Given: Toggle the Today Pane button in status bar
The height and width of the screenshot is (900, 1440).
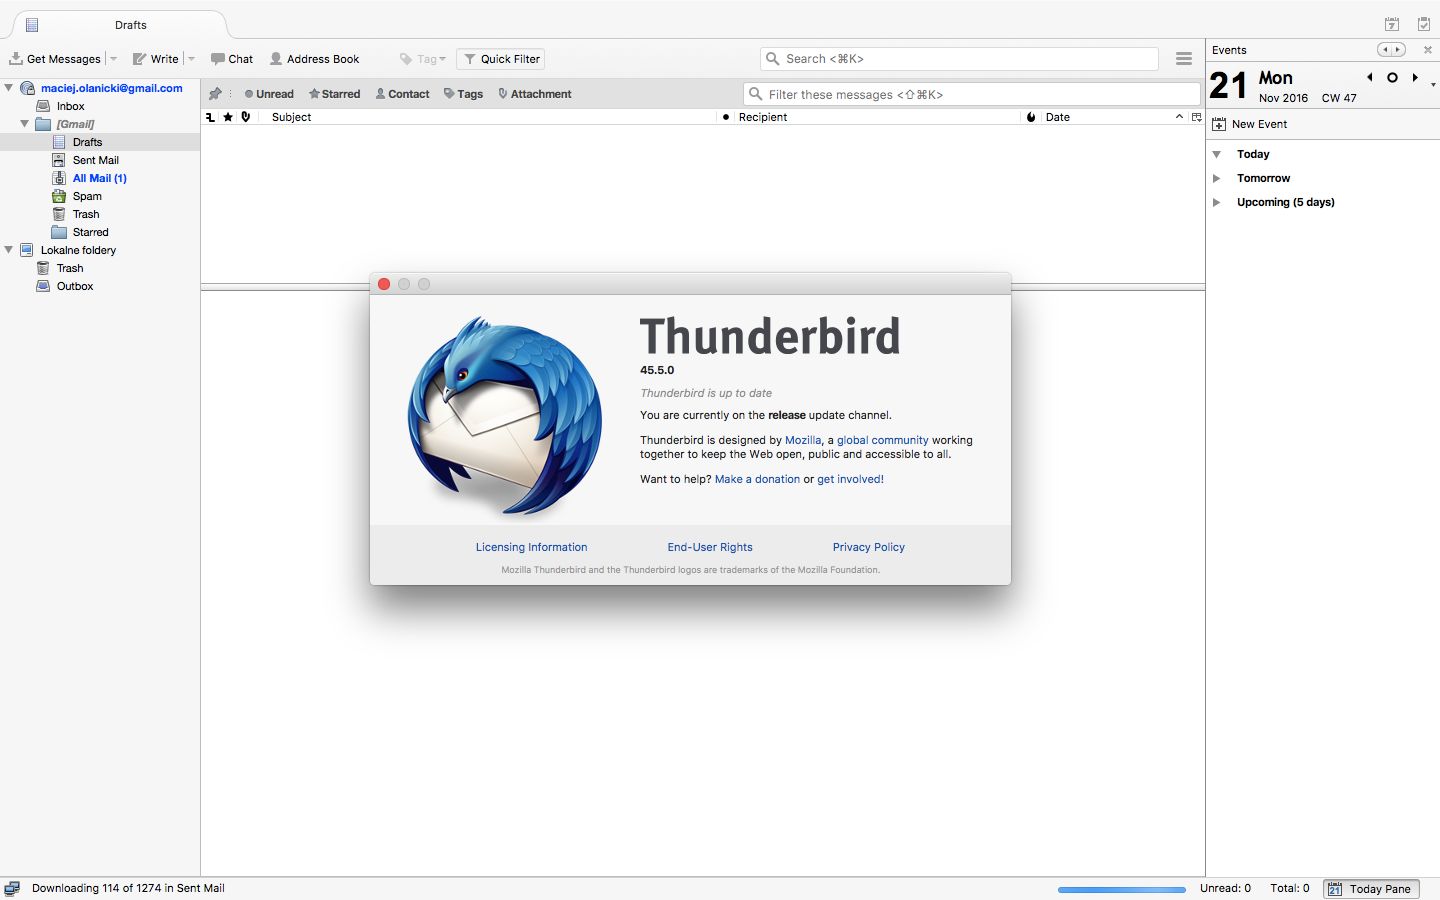Looking at the screenshot, I should point(1371,888).
